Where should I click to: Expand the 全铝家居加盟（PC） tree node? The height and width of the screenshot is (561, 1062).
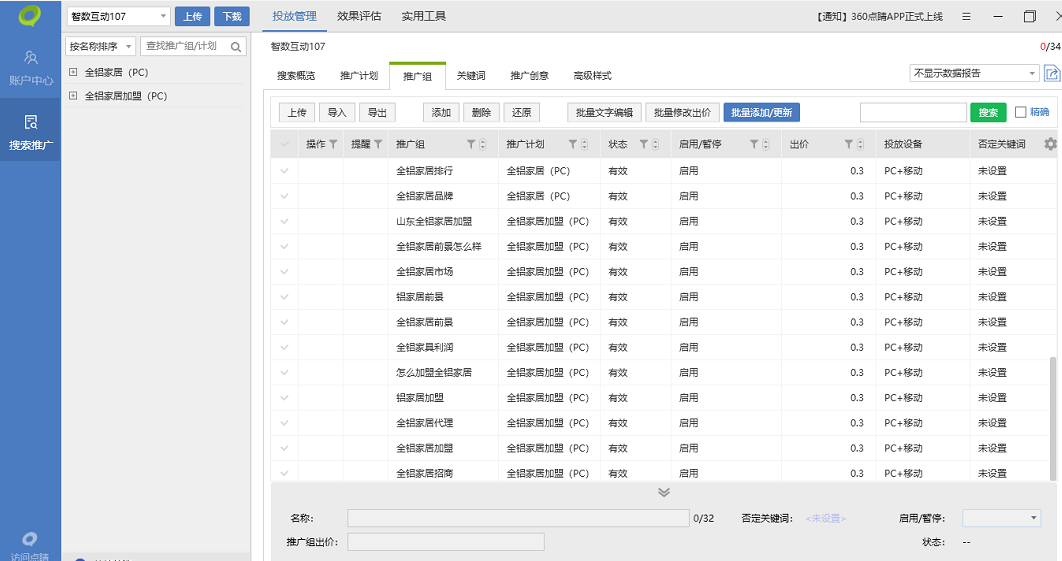click(73, 96)
